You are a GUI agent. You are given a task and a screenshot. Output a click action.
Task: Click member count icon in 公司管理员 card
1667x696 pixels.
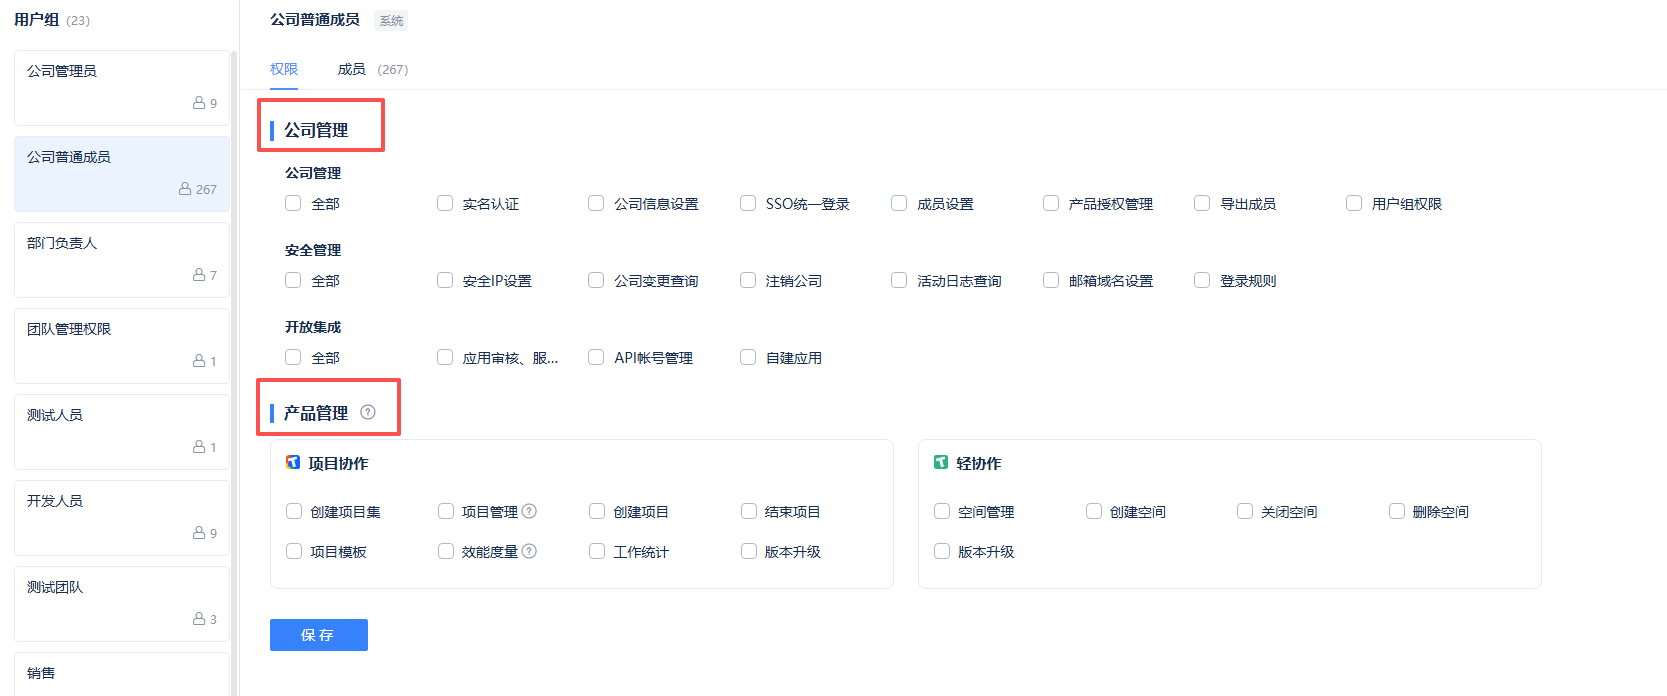tap(199, 103)
